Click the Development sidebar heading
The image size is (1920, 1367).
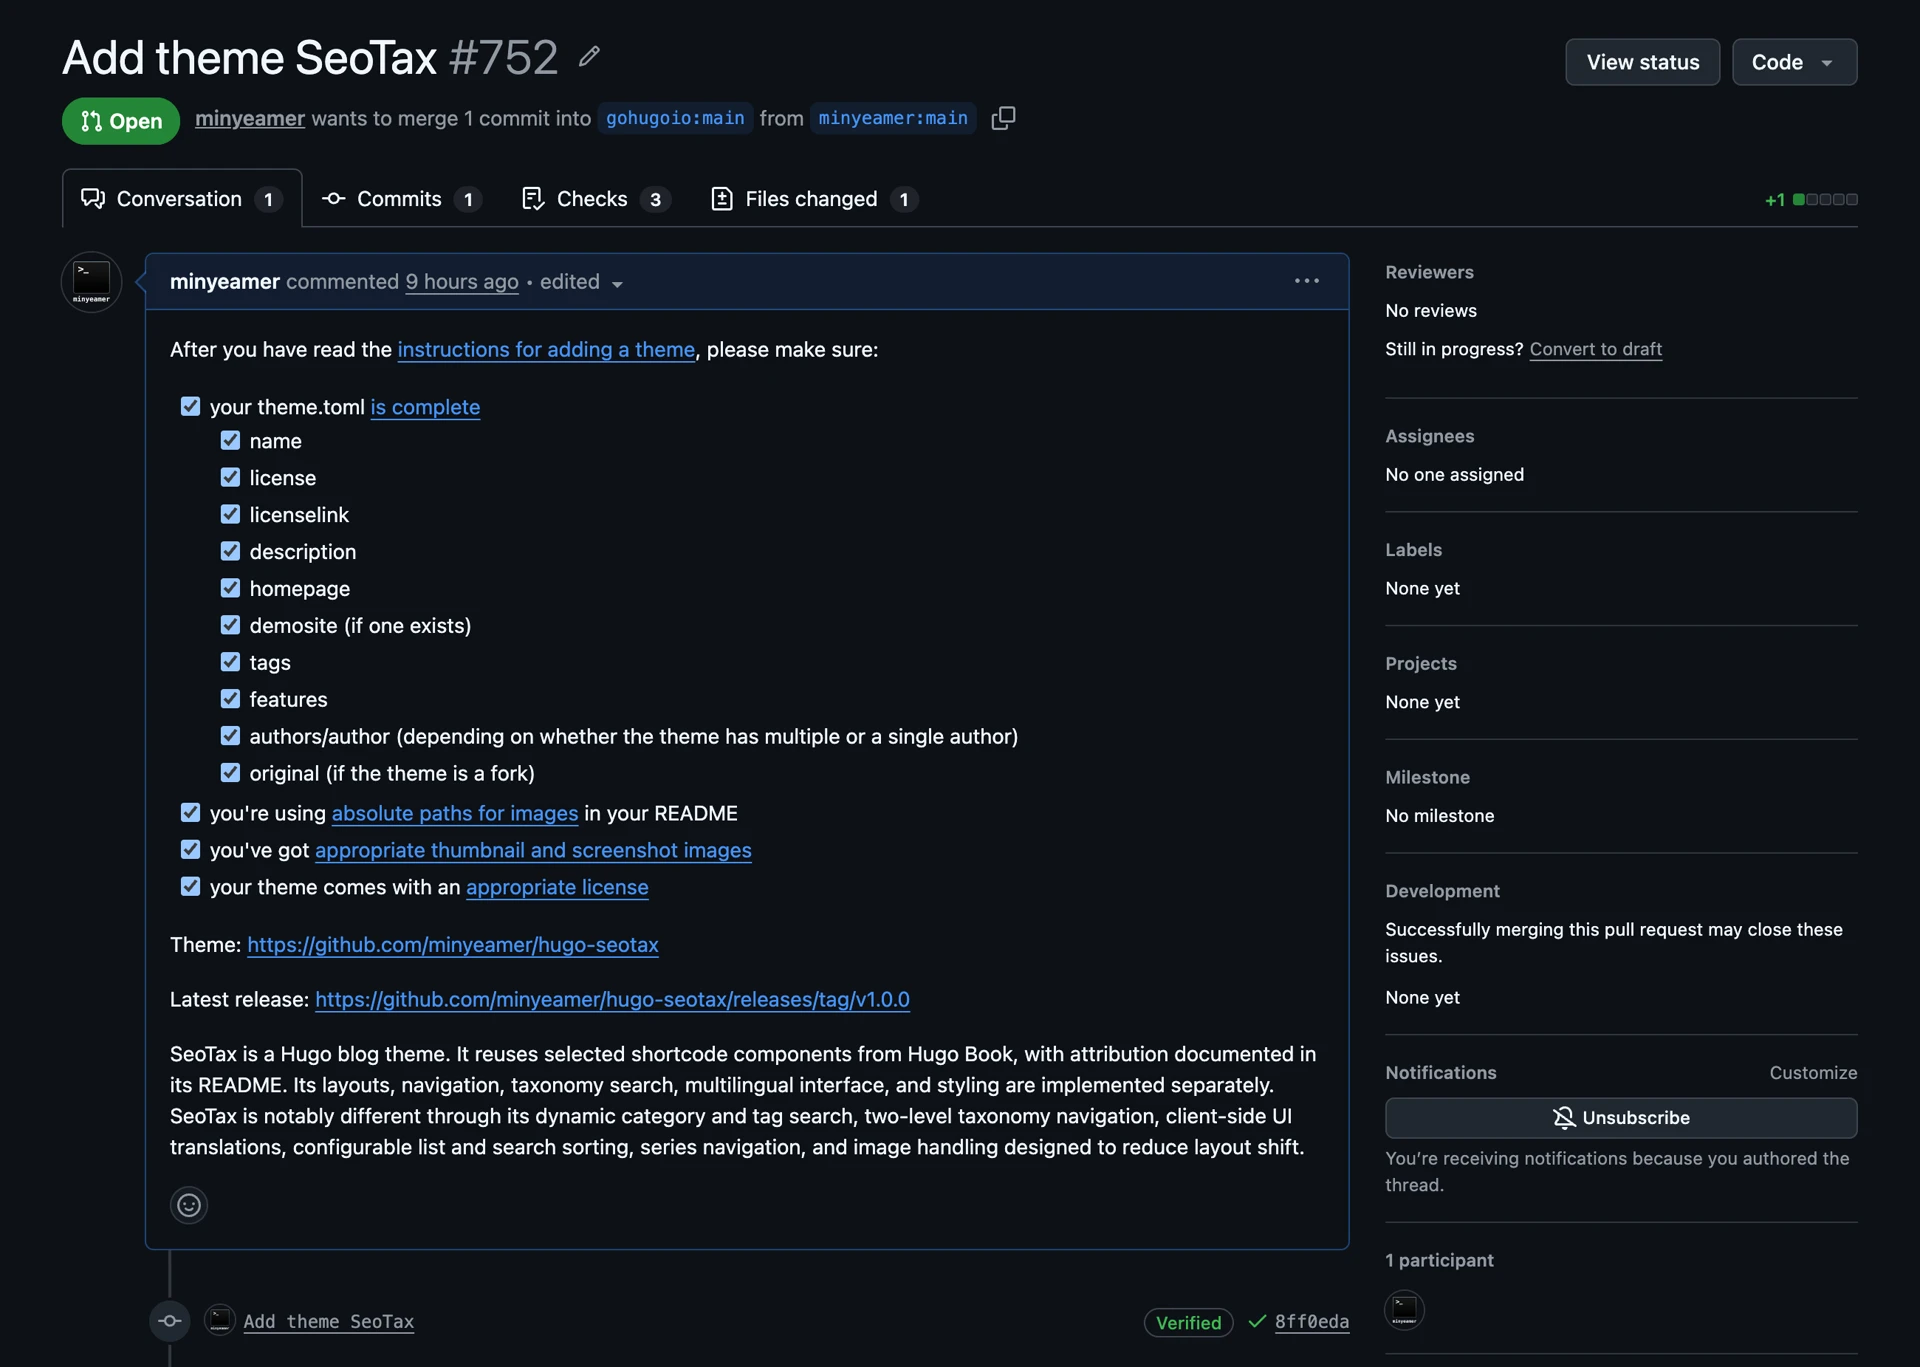click(1443, 891)
